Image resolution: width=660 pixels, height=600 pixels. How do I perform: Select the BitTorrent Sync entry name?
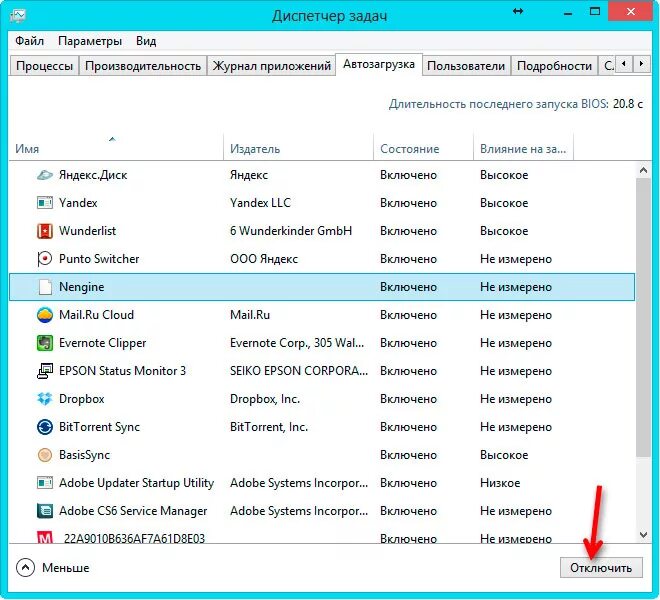[x=99, y=427]
